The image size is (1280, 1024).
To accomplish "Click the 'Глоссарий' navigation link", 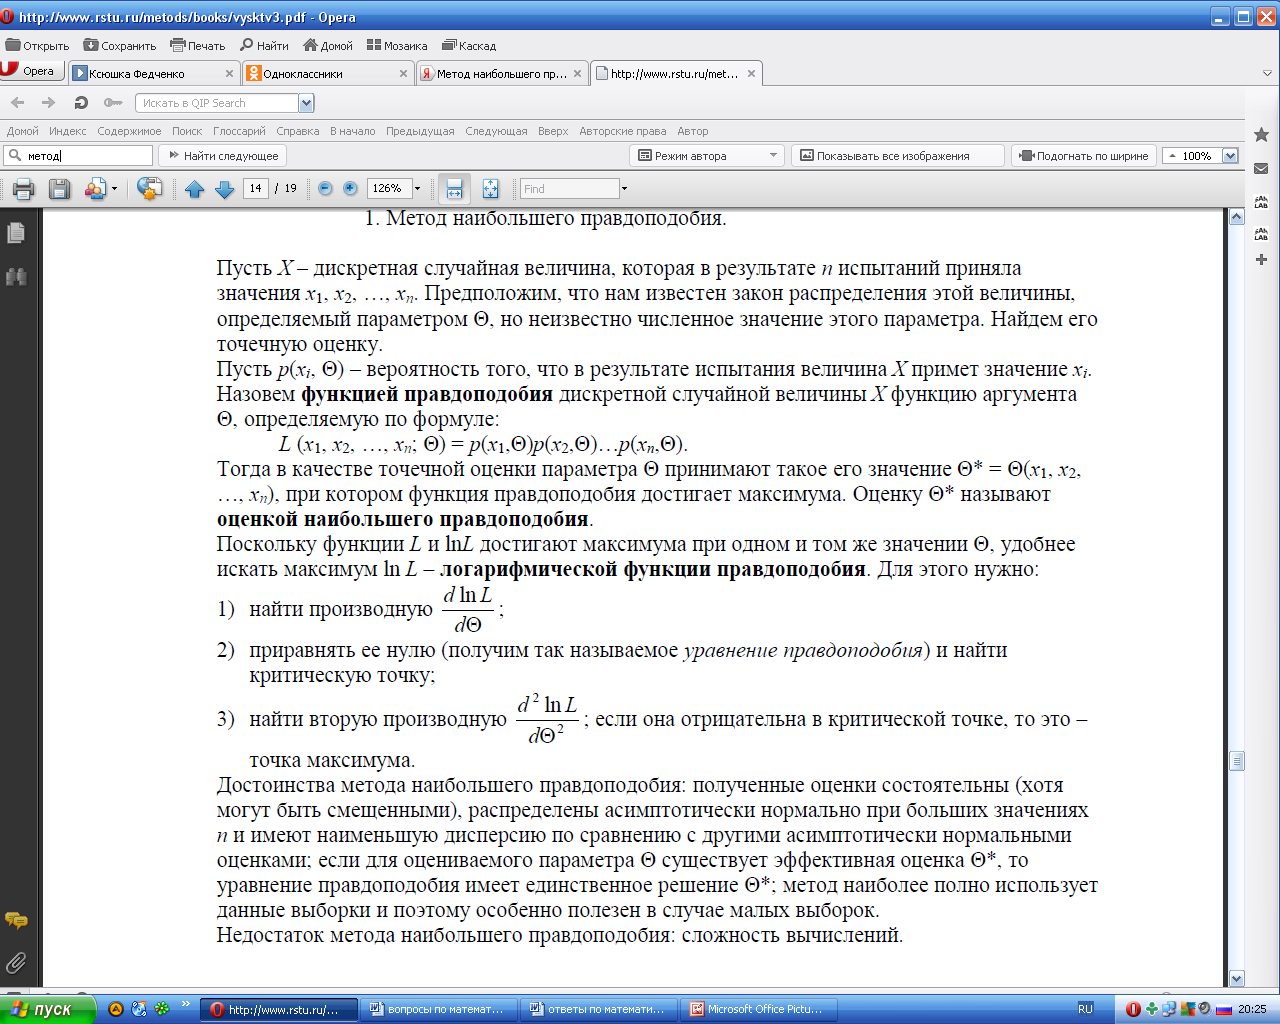I will point(239,131).
